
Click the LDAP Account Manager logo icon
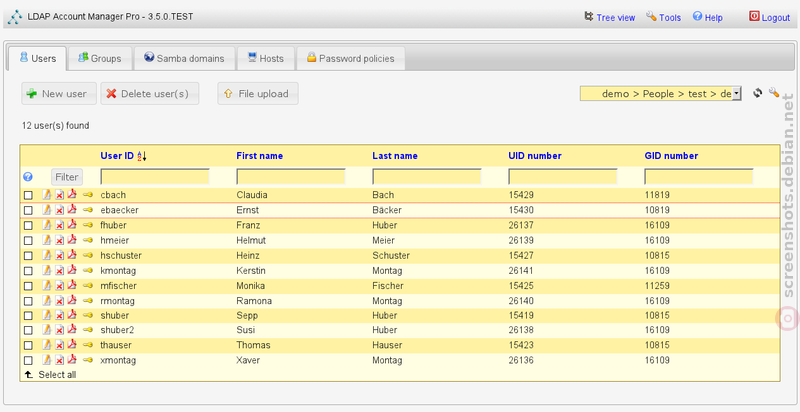pyautogui.click(x=15, y=17)
